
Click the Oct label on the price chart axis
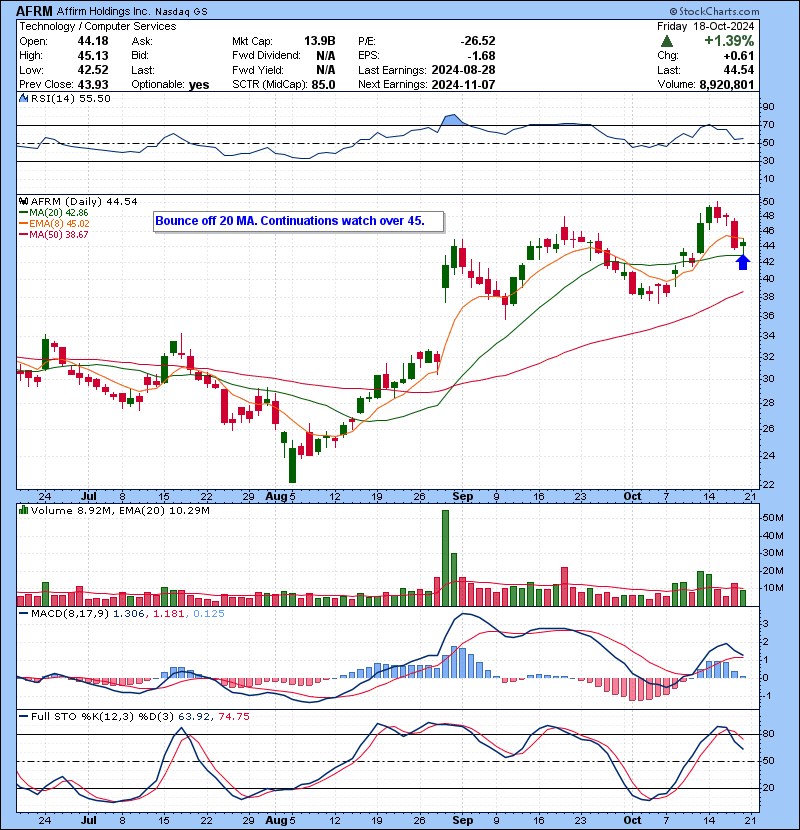[632, 497]
